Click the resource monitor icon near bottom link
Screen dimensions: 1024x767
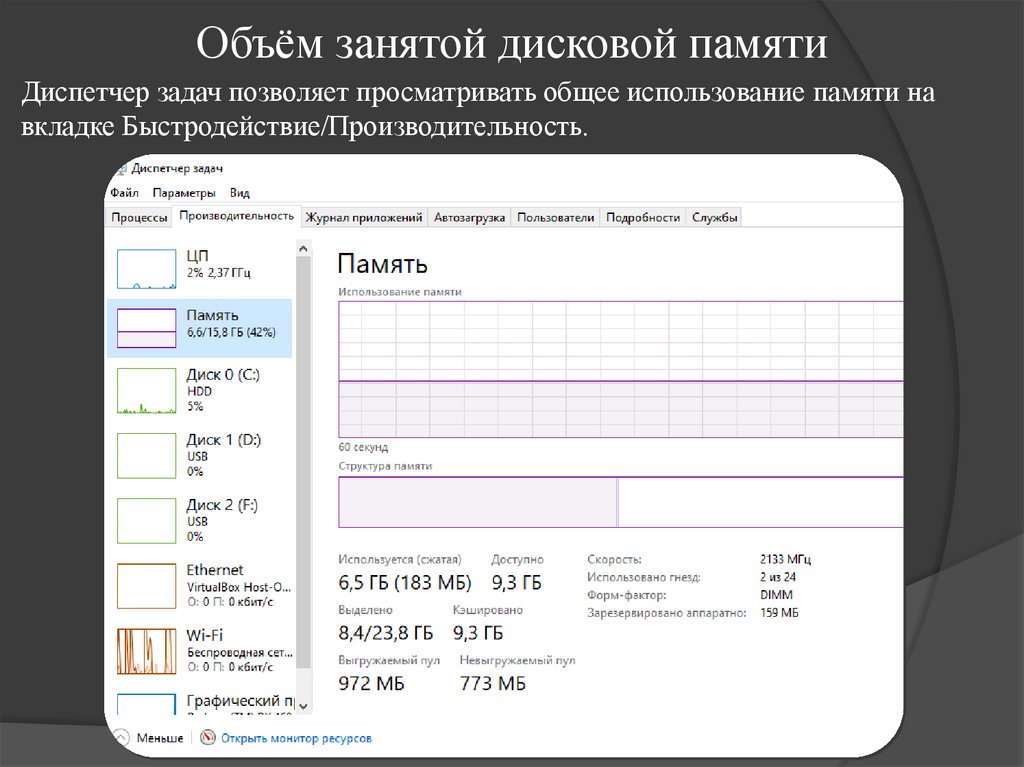tap(206, 737)
